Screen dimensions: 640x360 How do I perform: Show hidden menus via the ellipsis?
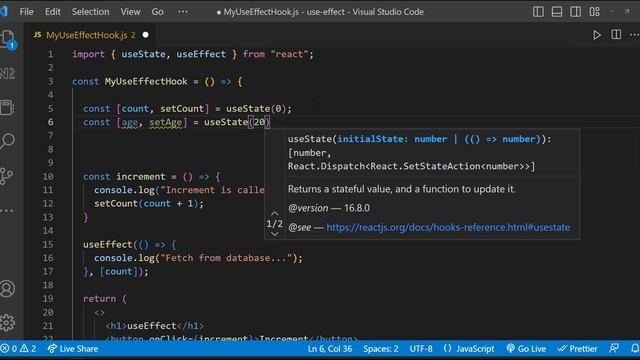tap(183, 12)
